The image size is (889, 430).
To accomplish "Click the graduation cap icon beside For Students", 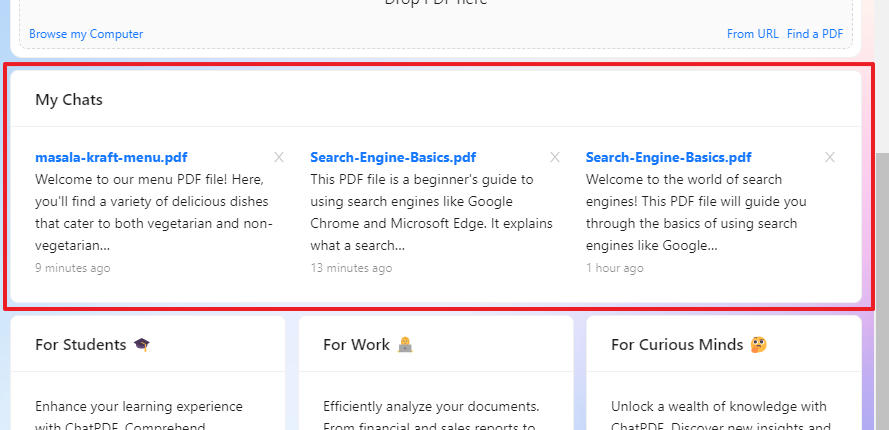I will [x=142, y=344].
